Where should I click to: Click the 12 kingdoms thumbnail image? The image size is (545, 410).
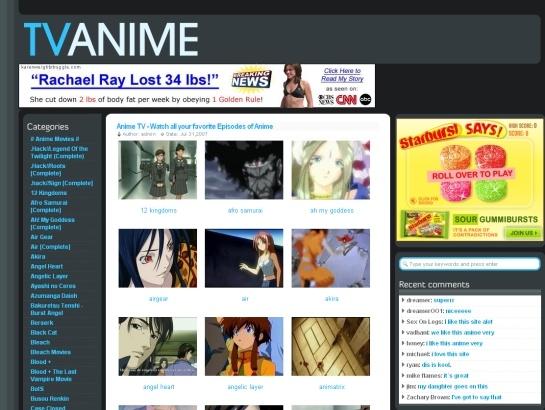pos(157,170)
